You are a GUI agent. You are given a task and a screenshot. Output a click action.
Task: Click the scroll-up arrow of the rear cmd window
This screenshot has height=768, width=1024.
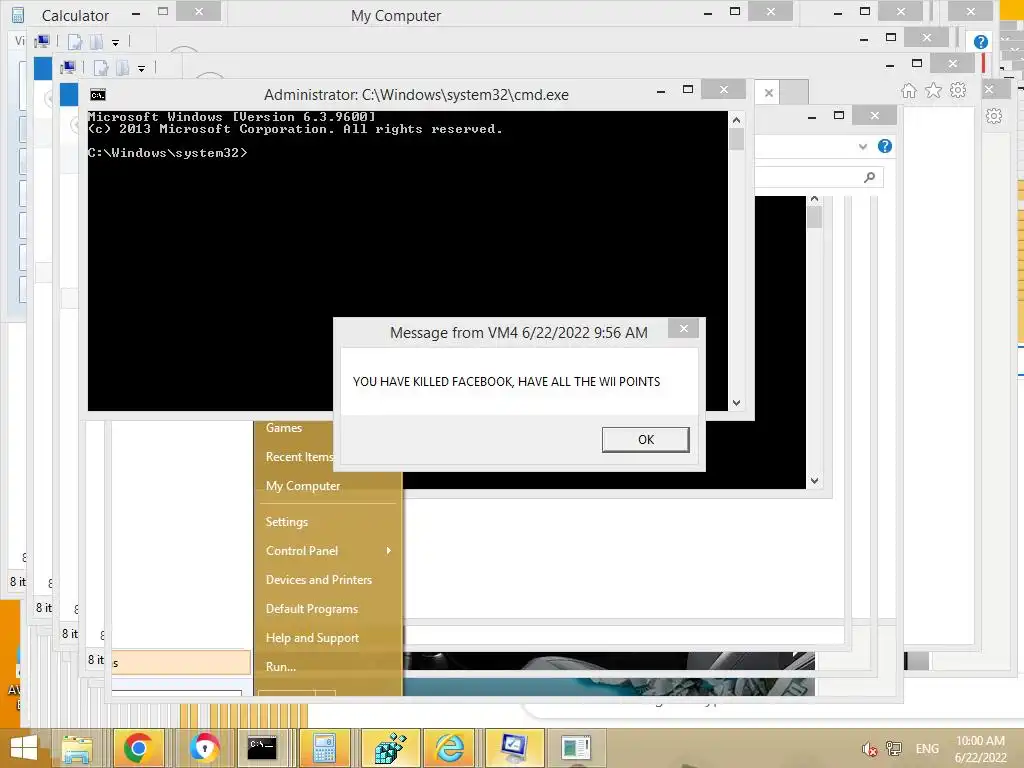pos(814,199)
